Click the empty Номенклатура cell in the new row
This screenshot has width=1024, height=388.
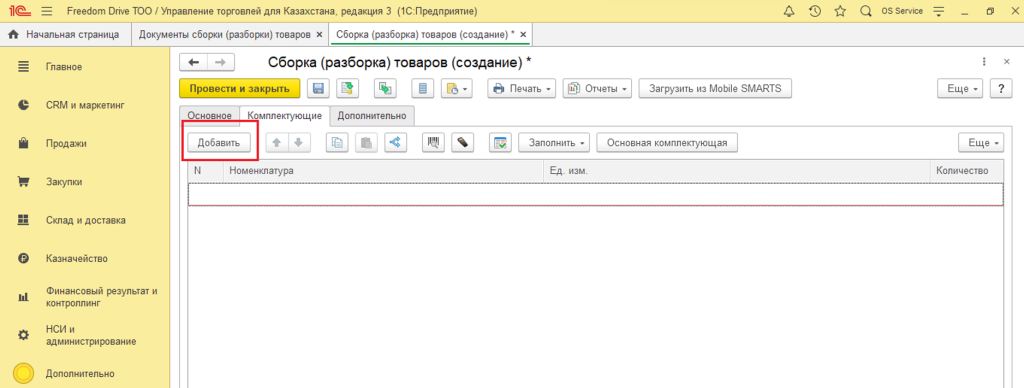click(x=383, y=195)
